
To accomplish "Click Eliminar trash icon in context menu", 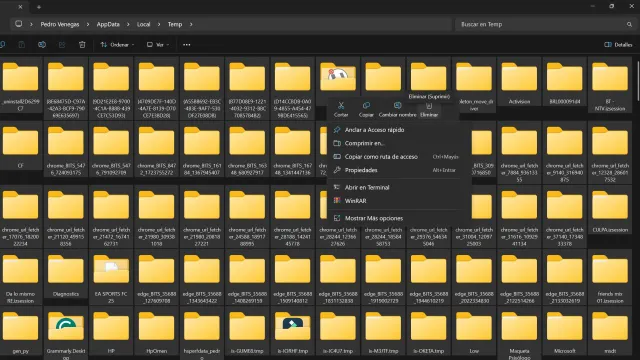I will point(429,106).
